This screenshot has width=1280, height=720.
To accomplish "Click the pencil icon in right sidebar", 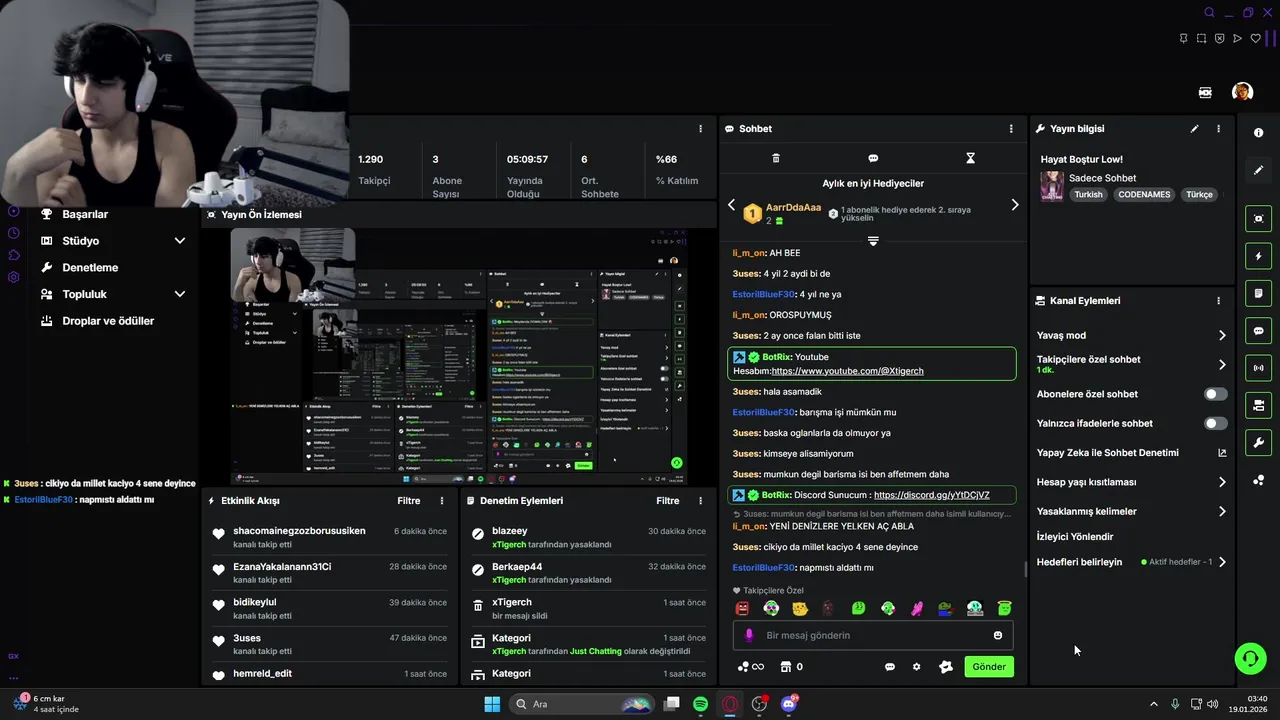I will [1258, 170].
